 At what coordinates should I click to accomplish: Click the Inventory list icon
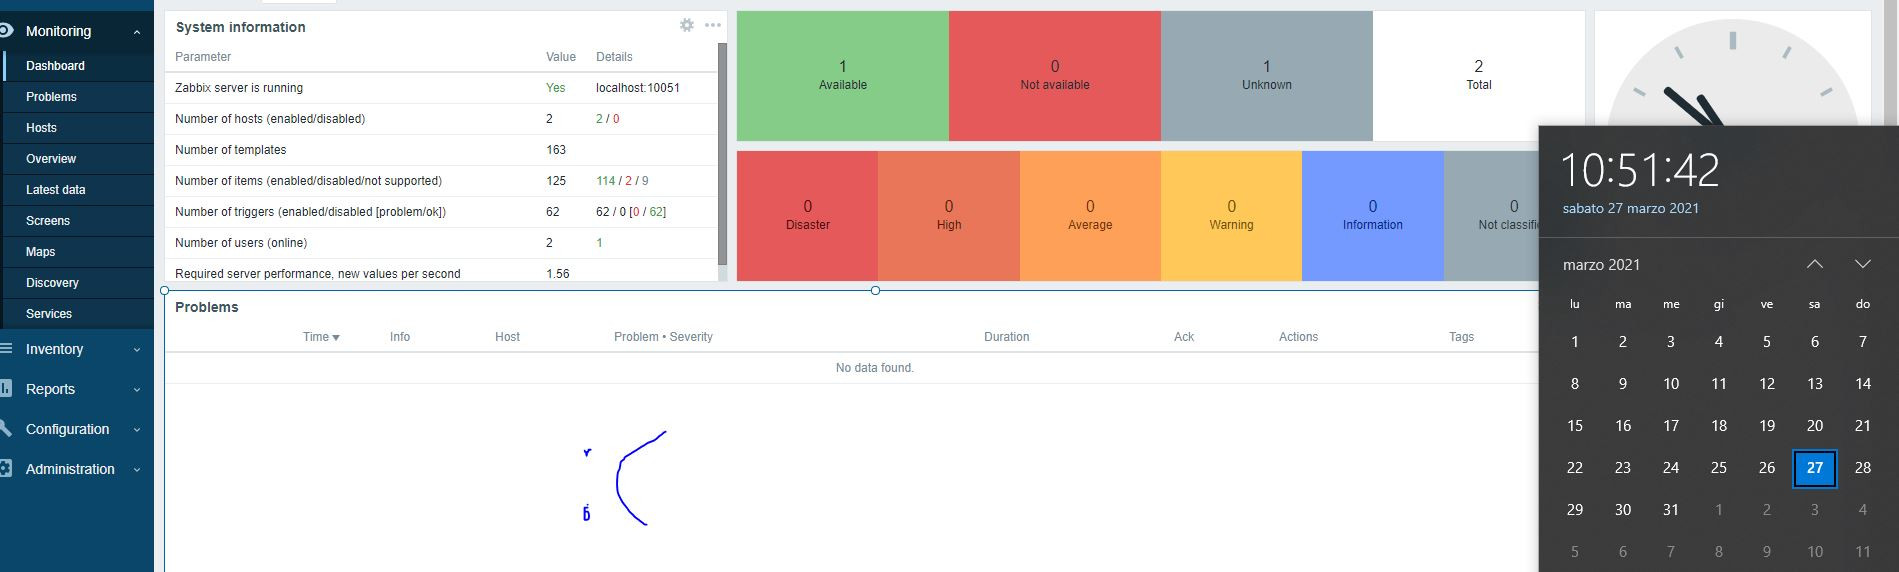tap(6, 349)
